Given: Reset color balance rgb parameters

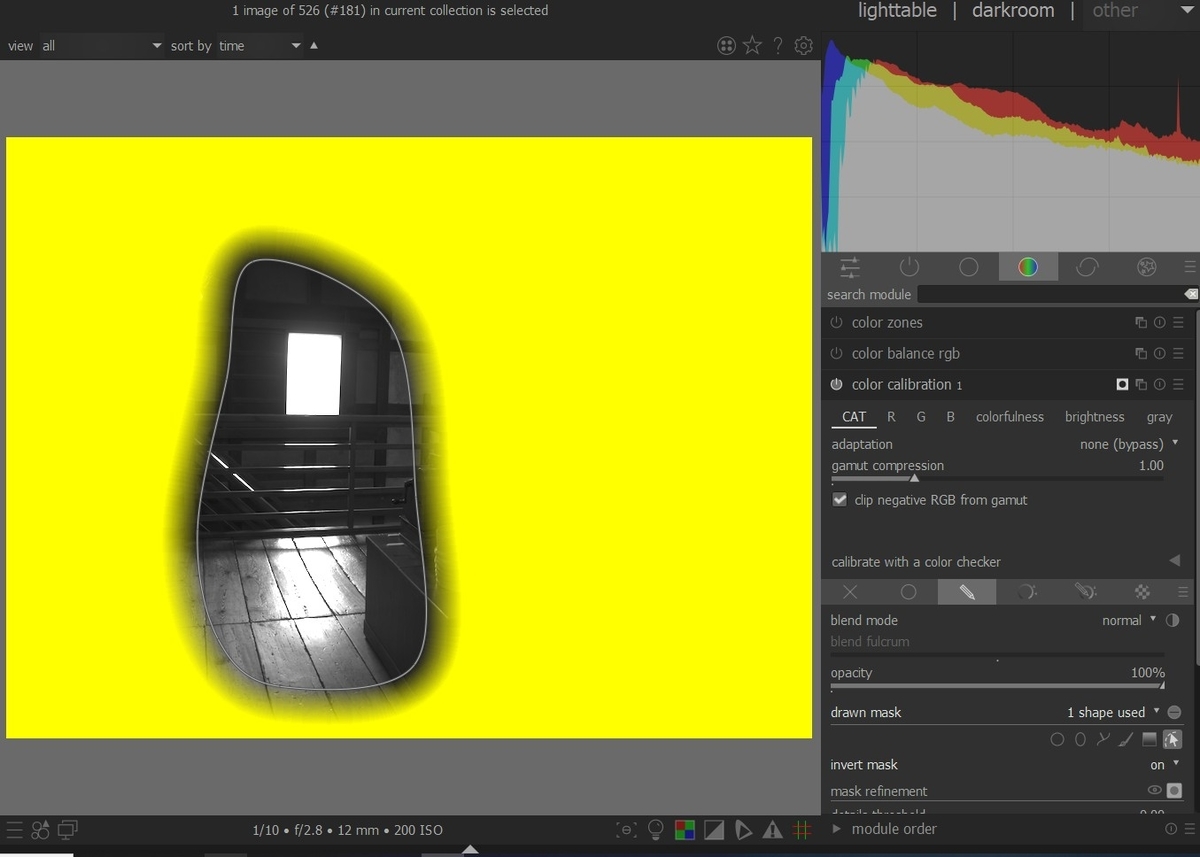Looking at the screenshot, I should 1160,354.
